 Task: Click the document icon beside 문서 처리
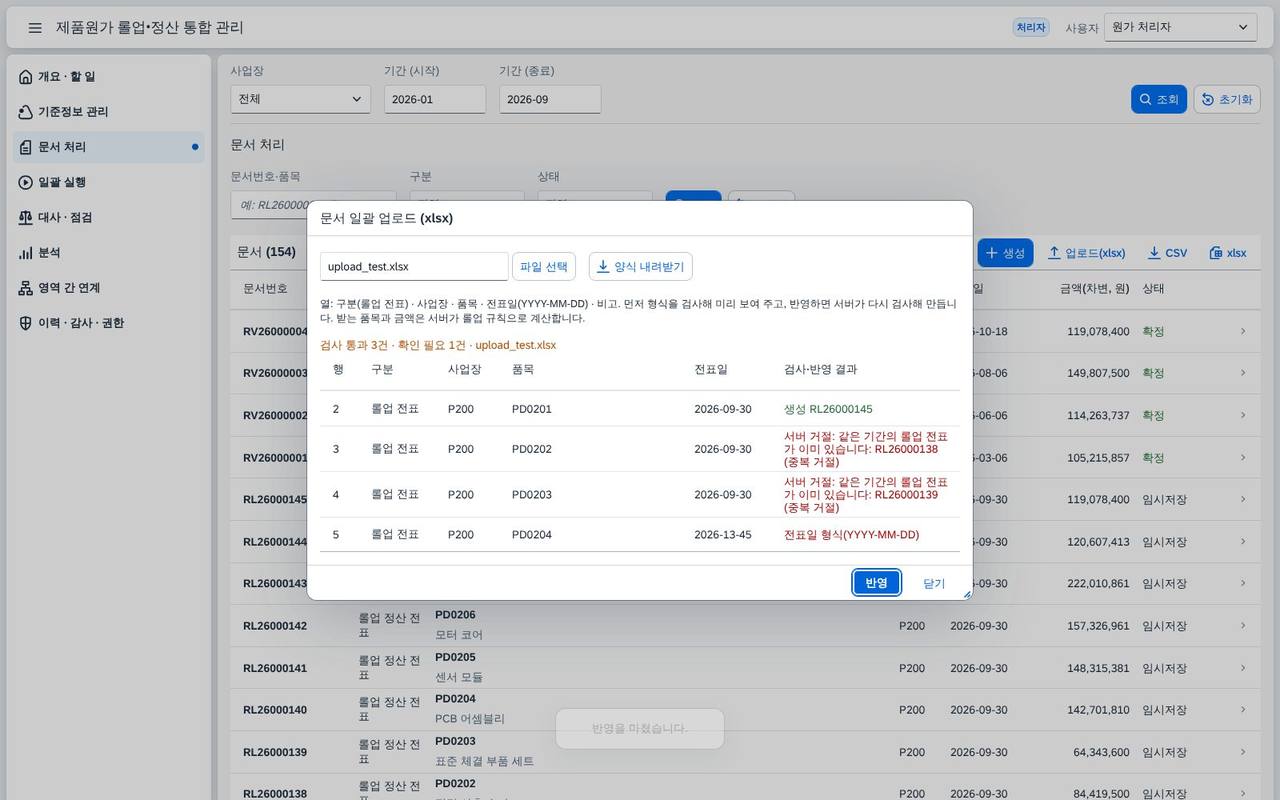[x=26, y=147]
